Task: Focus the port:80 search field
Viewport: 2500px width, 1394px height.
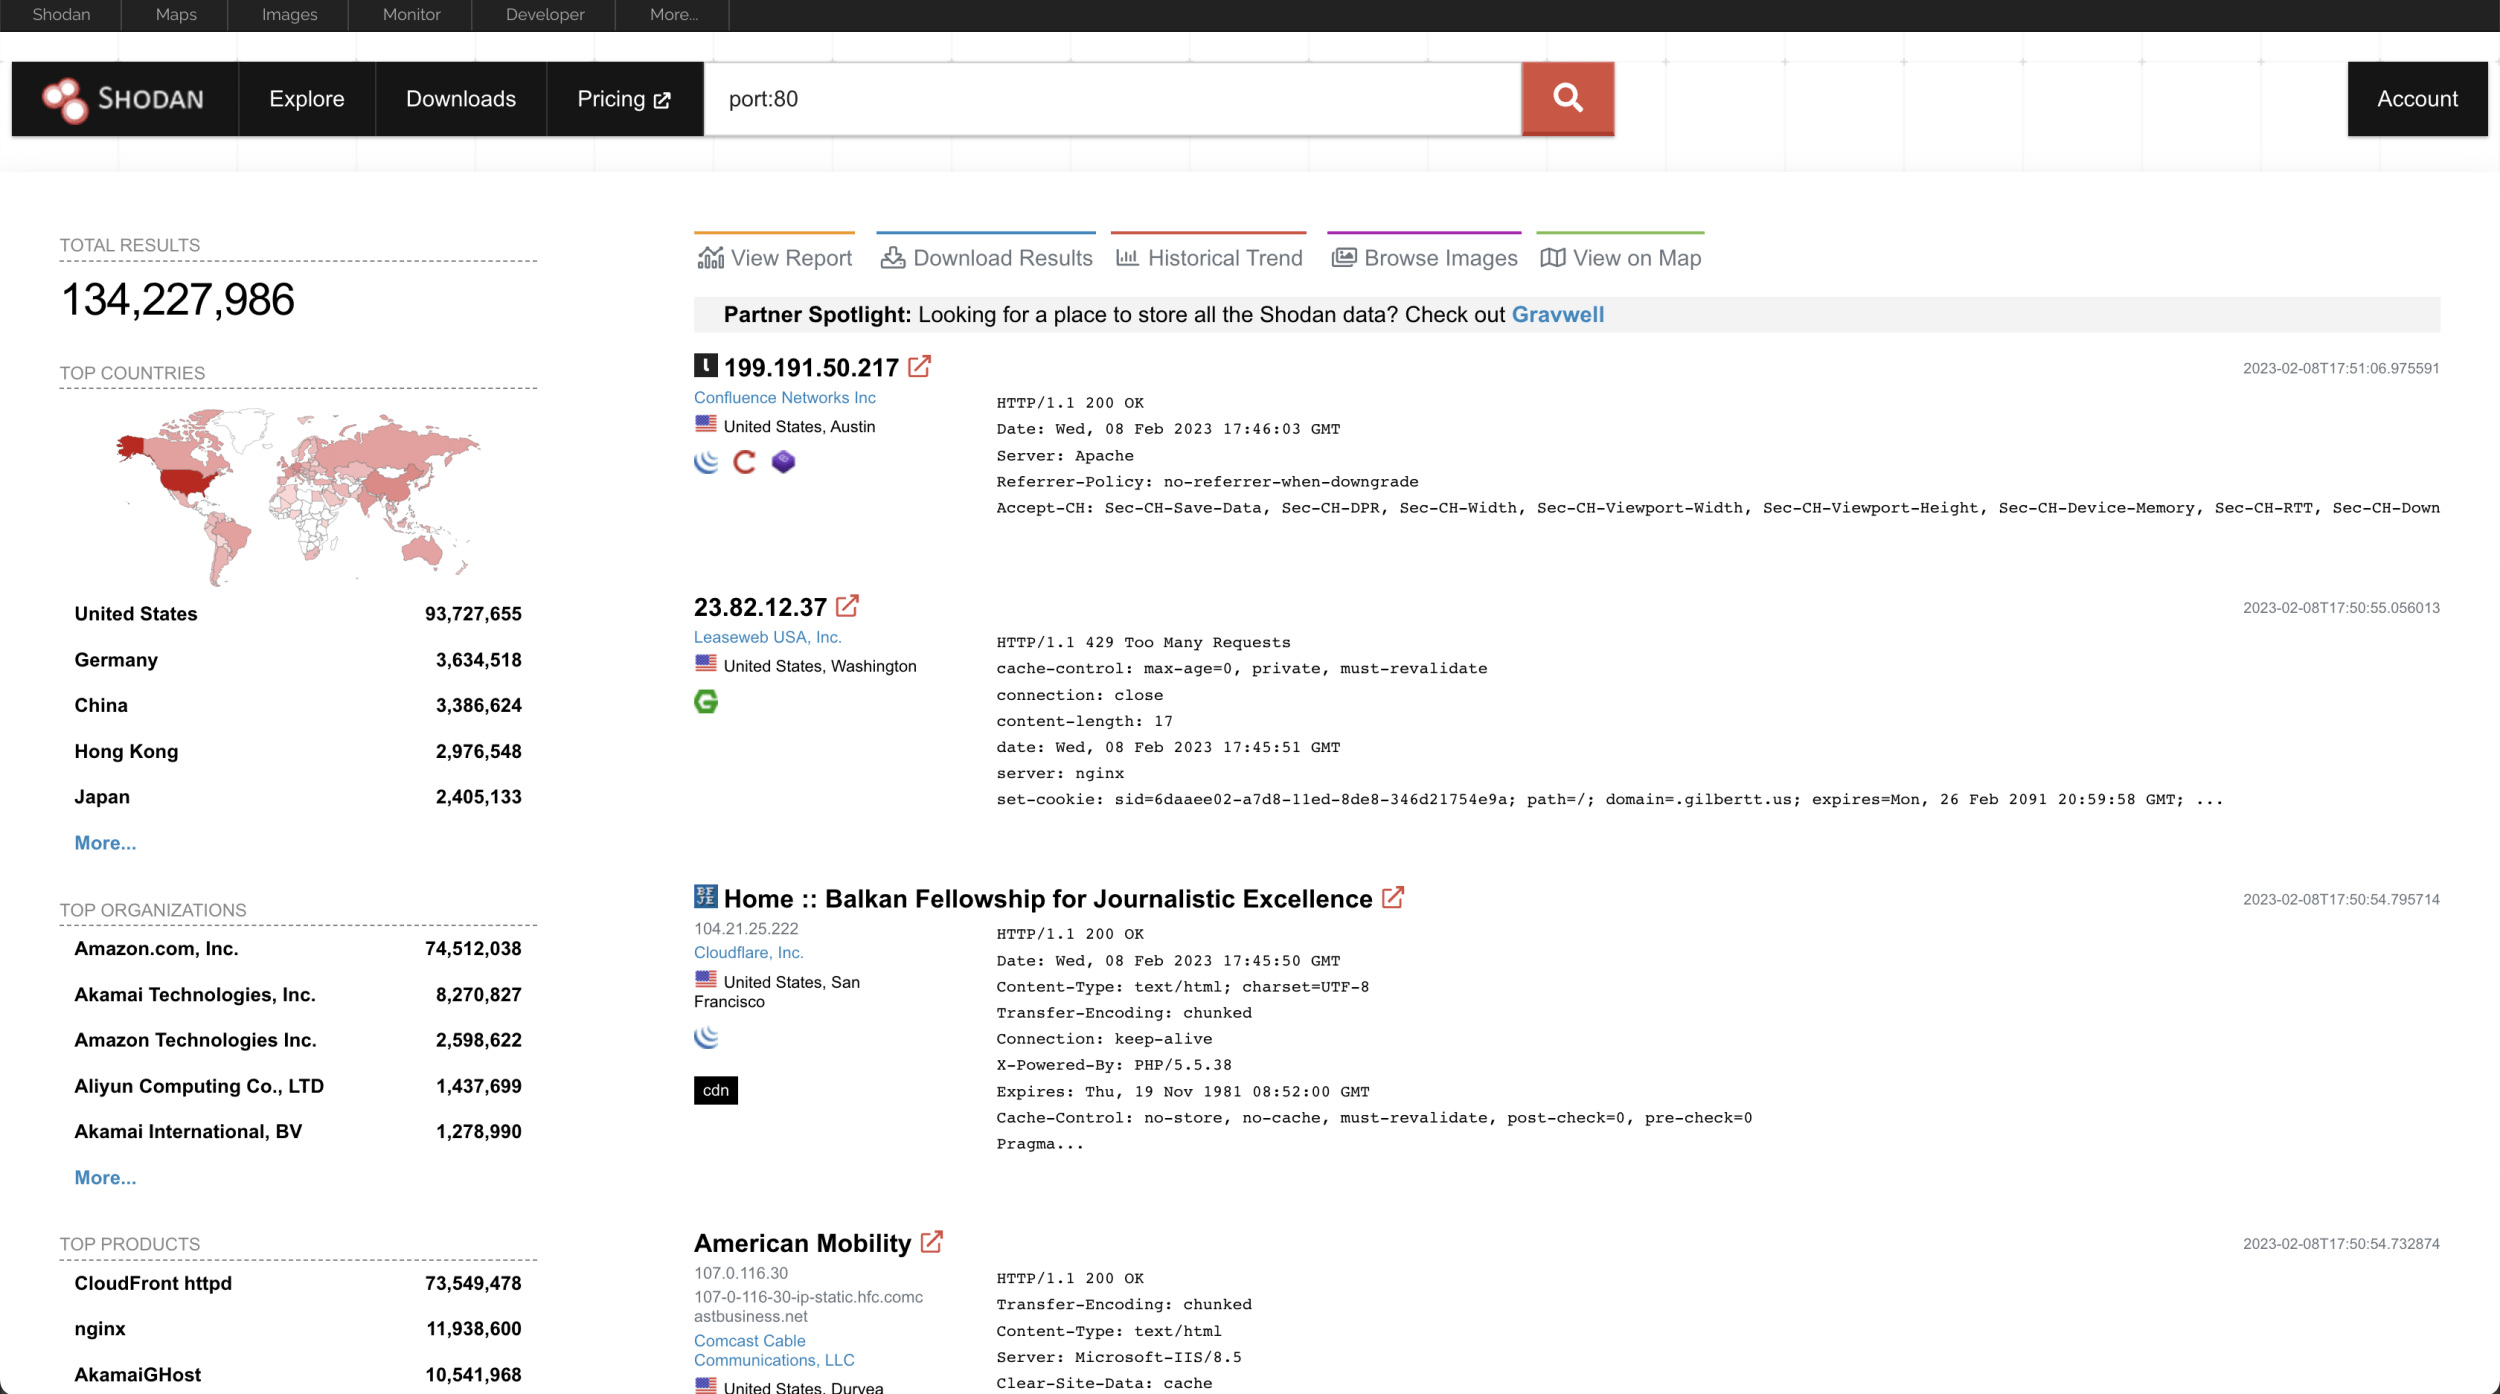Action: (1113, 99)
